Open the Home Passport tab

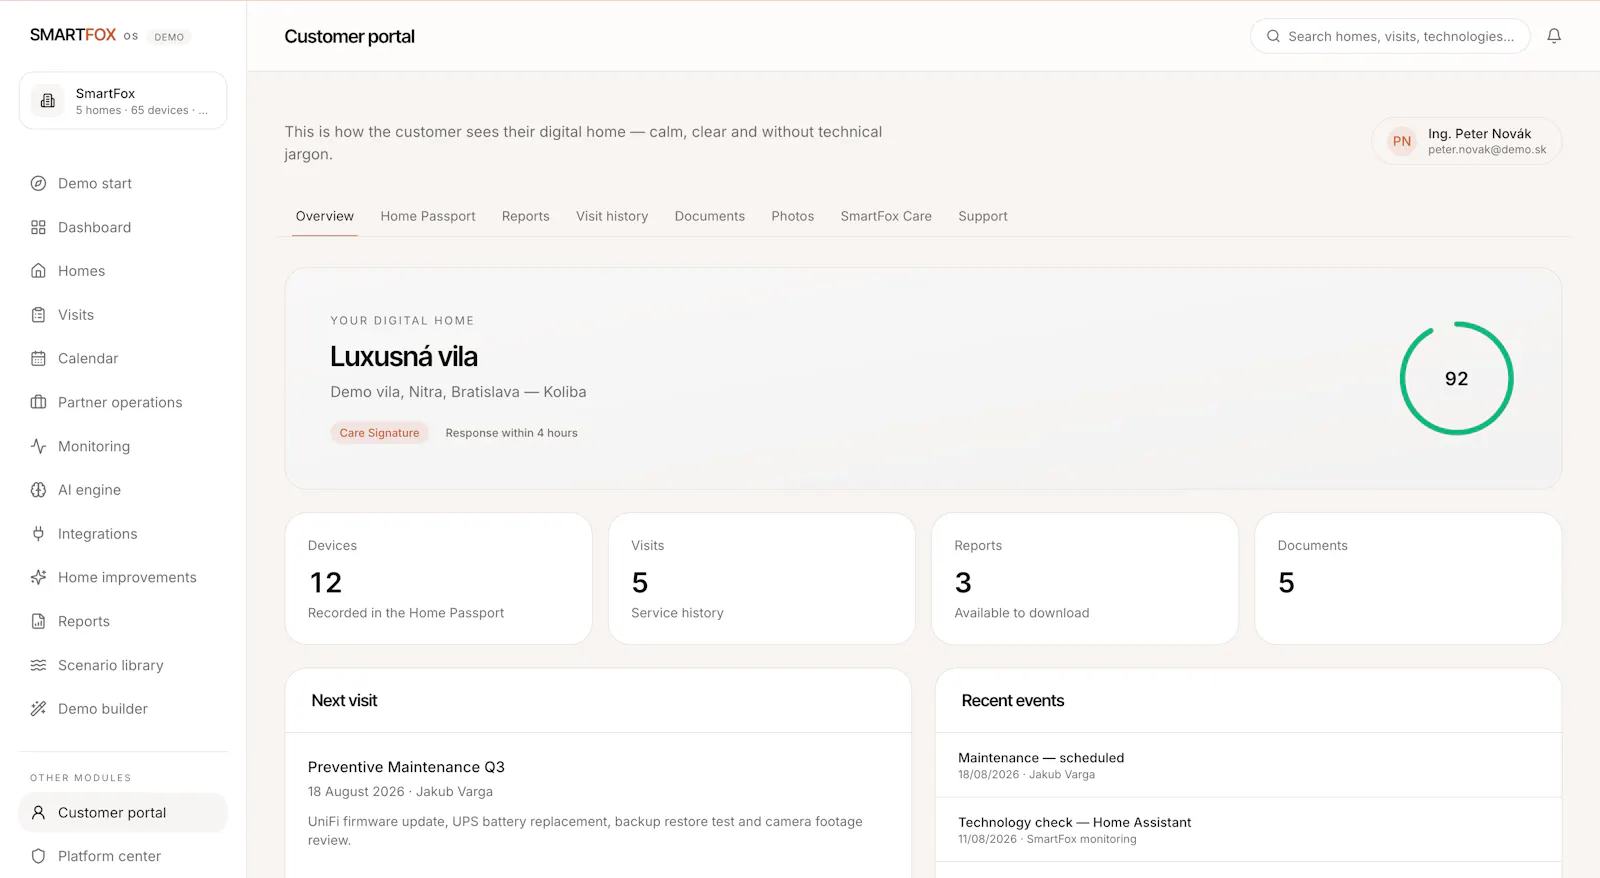[428, 216]
